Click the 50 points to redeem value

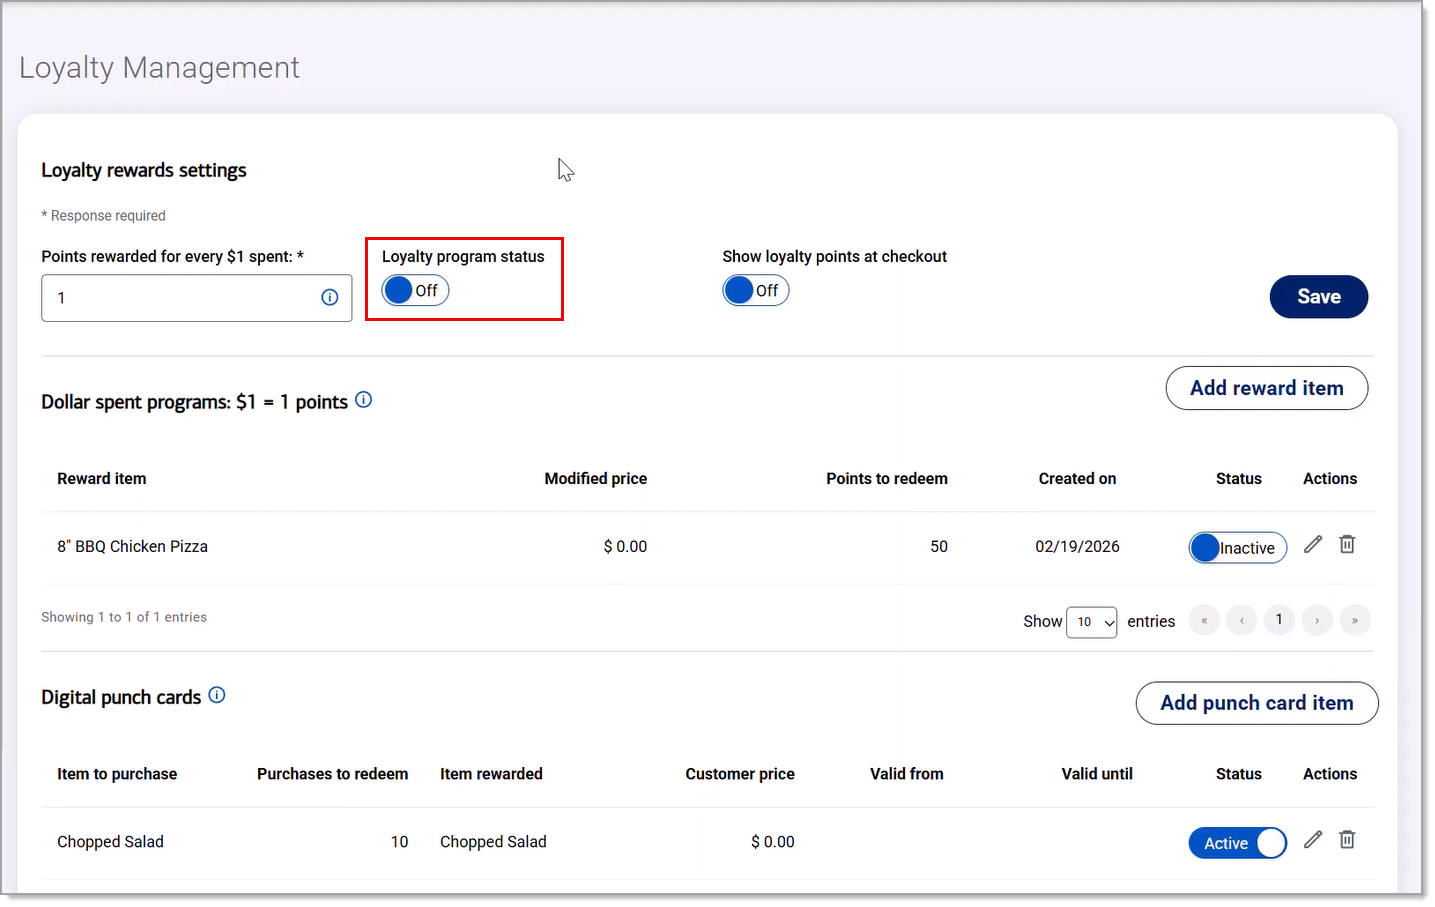pos(939,547)
